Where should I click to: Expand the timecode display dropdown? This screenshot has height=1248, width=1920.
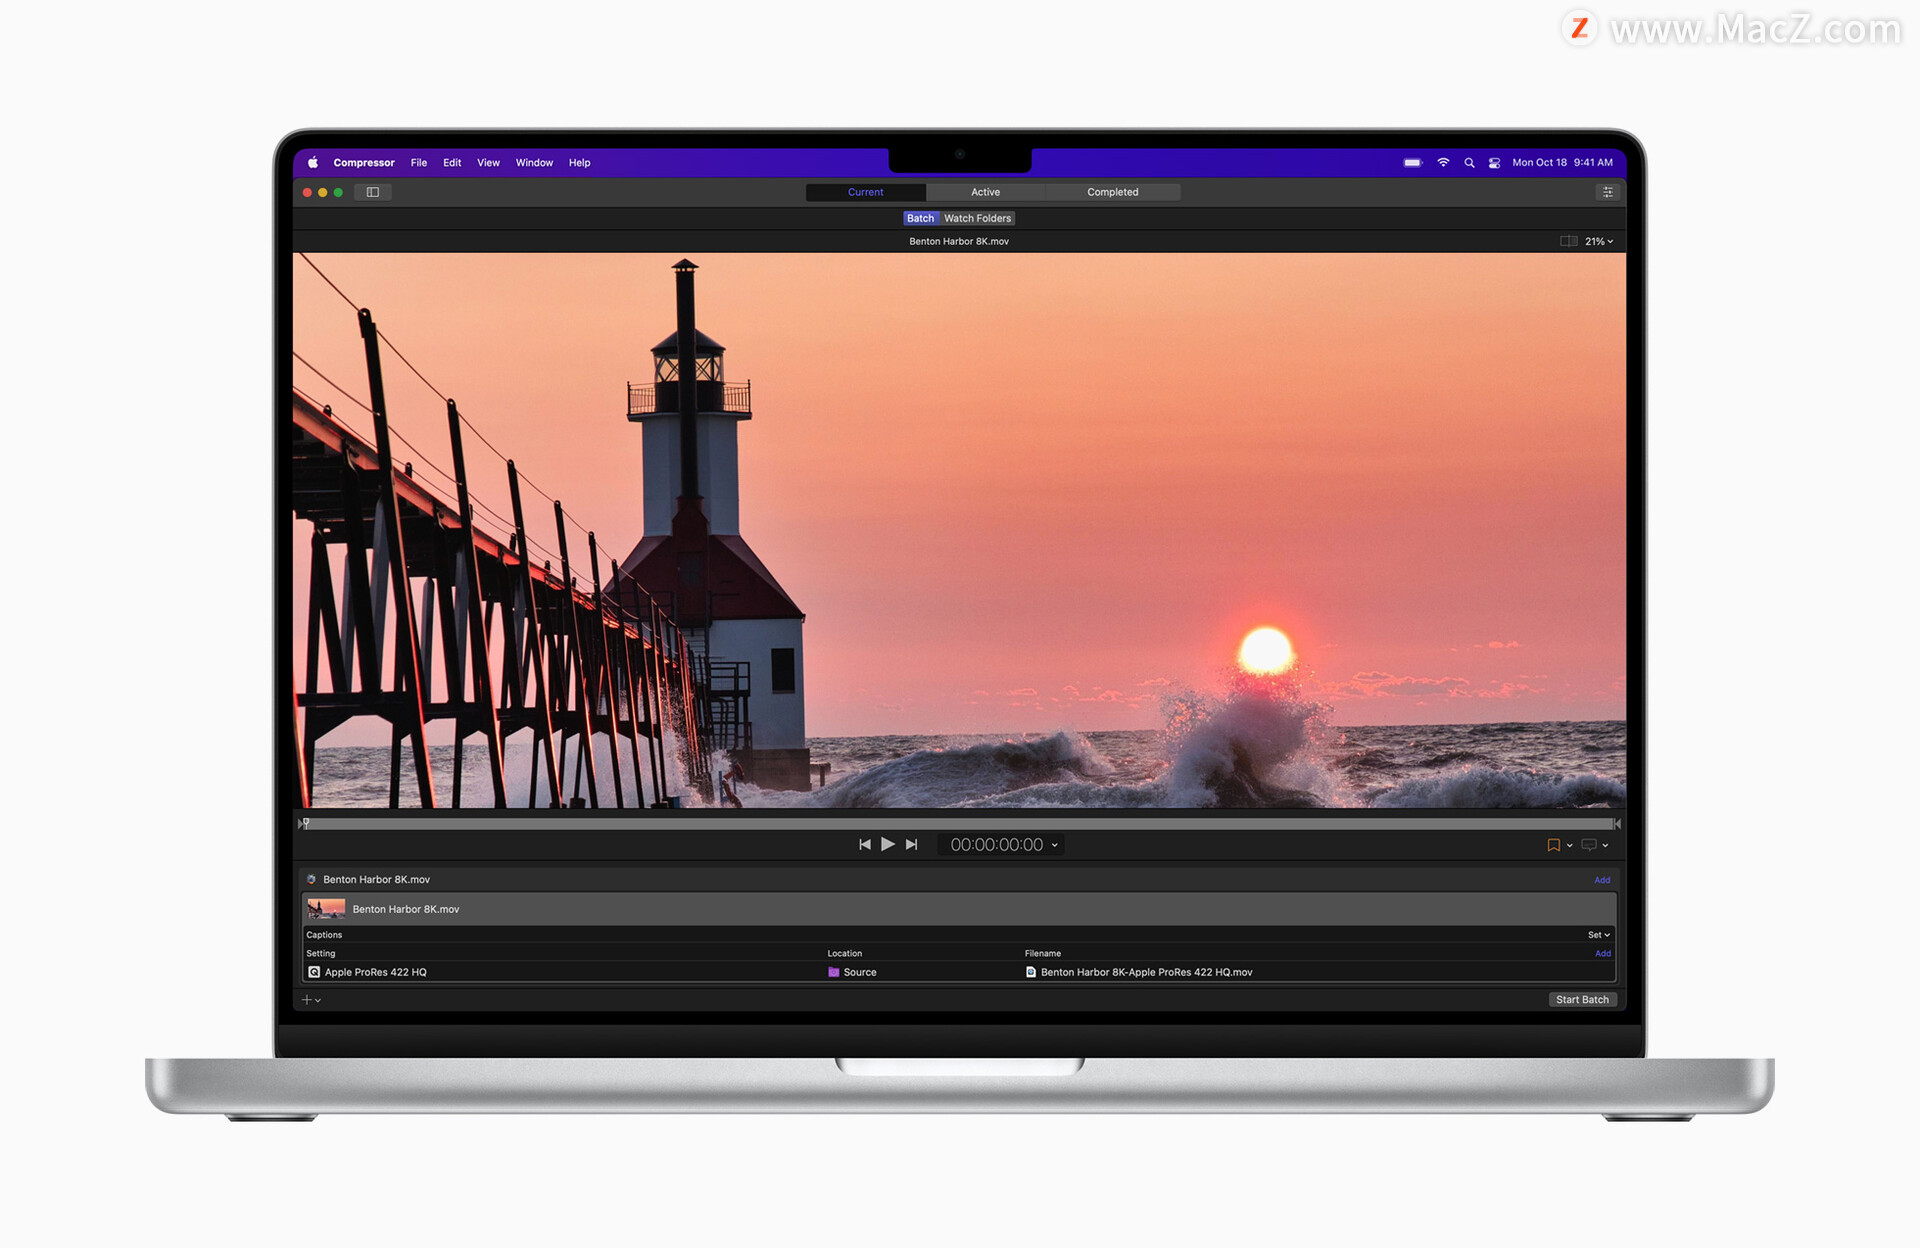pyautogui.click(x=1087, y=845)
